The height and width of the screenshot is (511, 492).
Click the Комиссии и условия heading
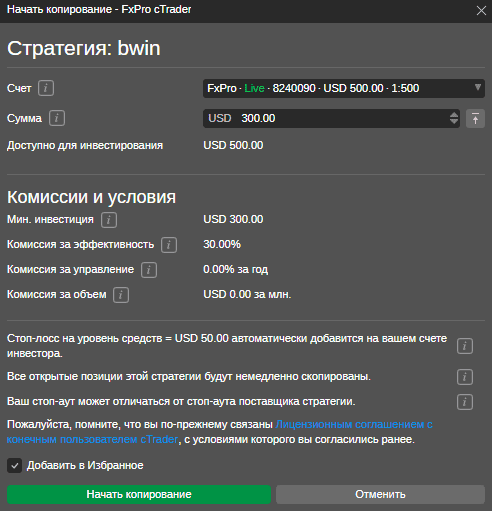[91, 197]
